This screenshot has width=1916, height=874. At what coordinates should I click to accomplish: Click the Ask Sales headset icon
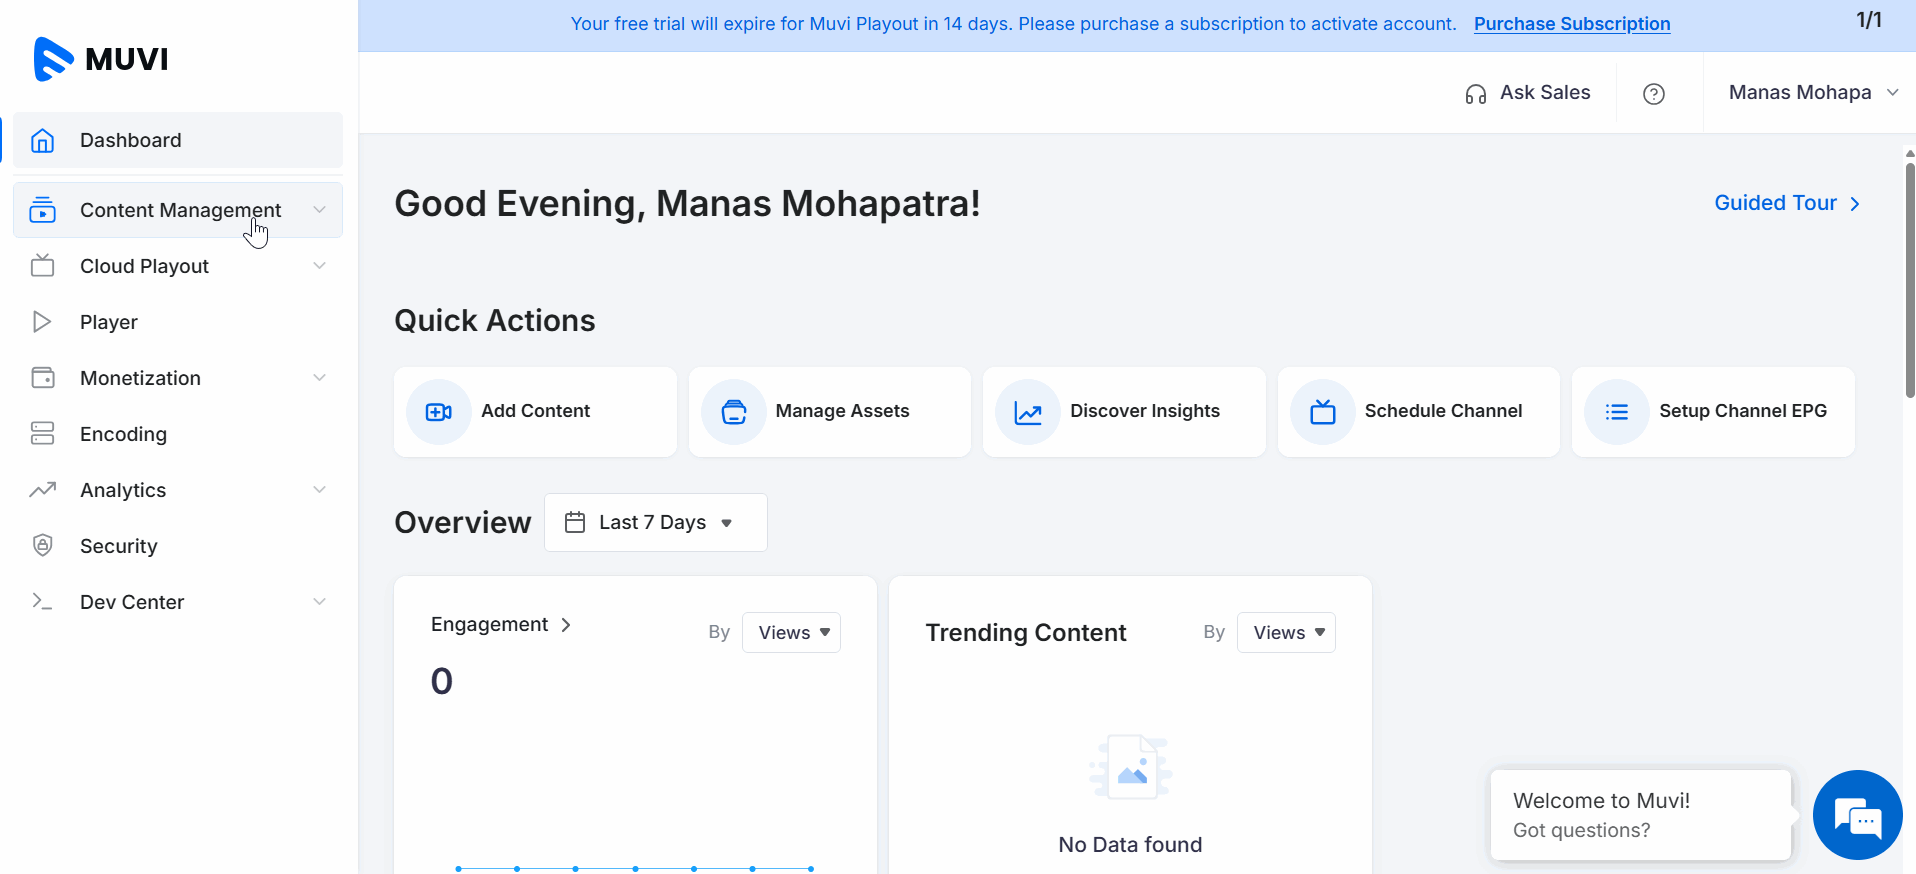coord(1476,94)
